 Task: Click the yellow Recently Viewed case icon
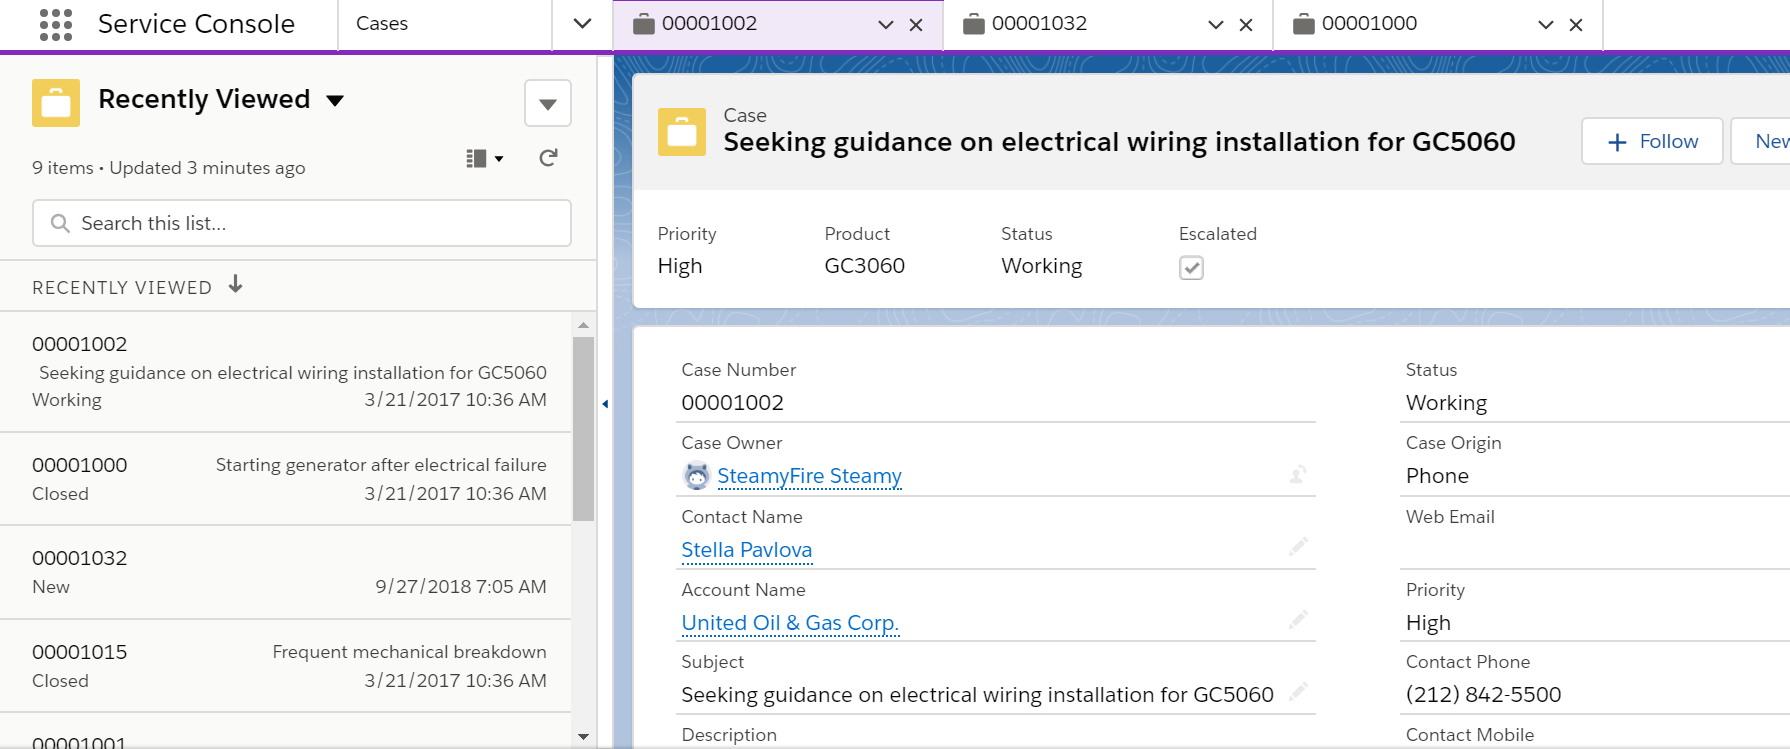tap(56, 103)
